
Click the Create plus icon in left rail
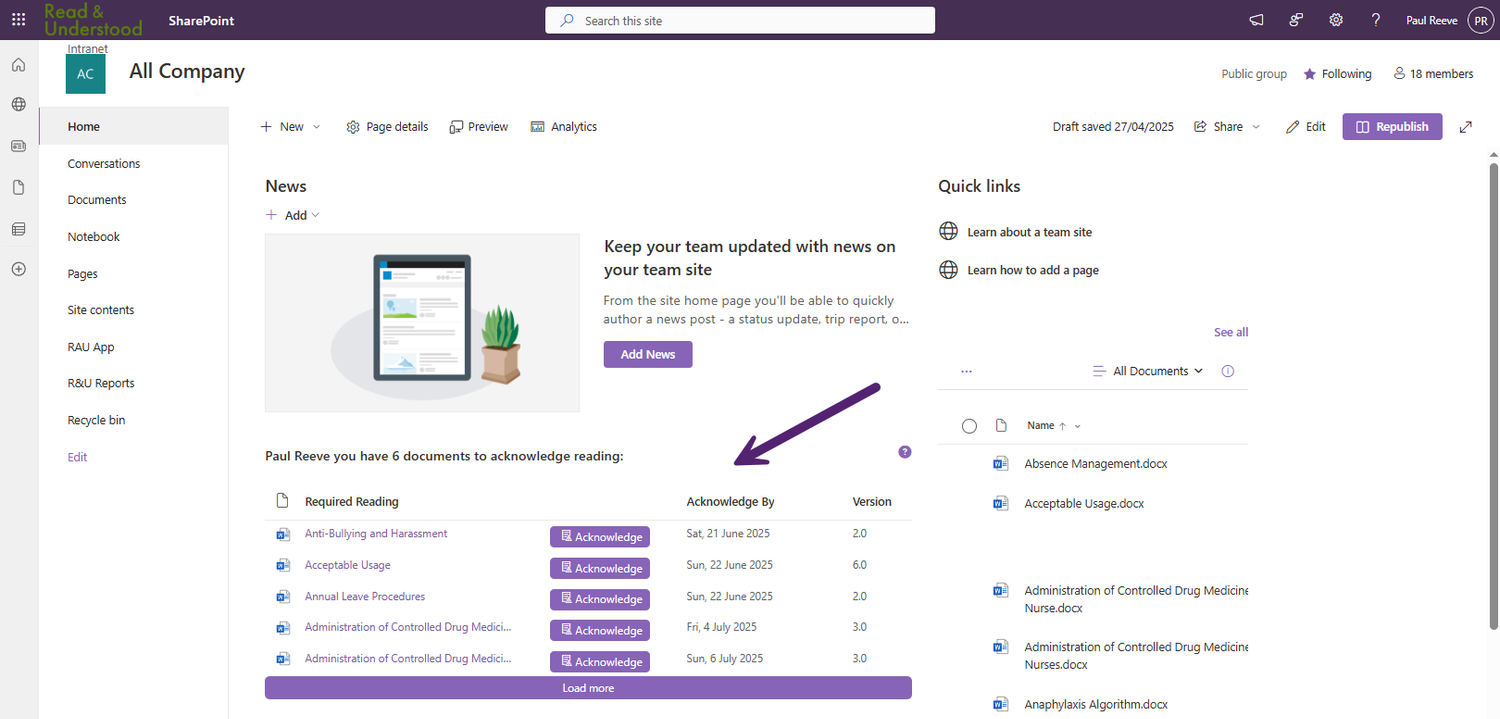[x=18, y=268]
